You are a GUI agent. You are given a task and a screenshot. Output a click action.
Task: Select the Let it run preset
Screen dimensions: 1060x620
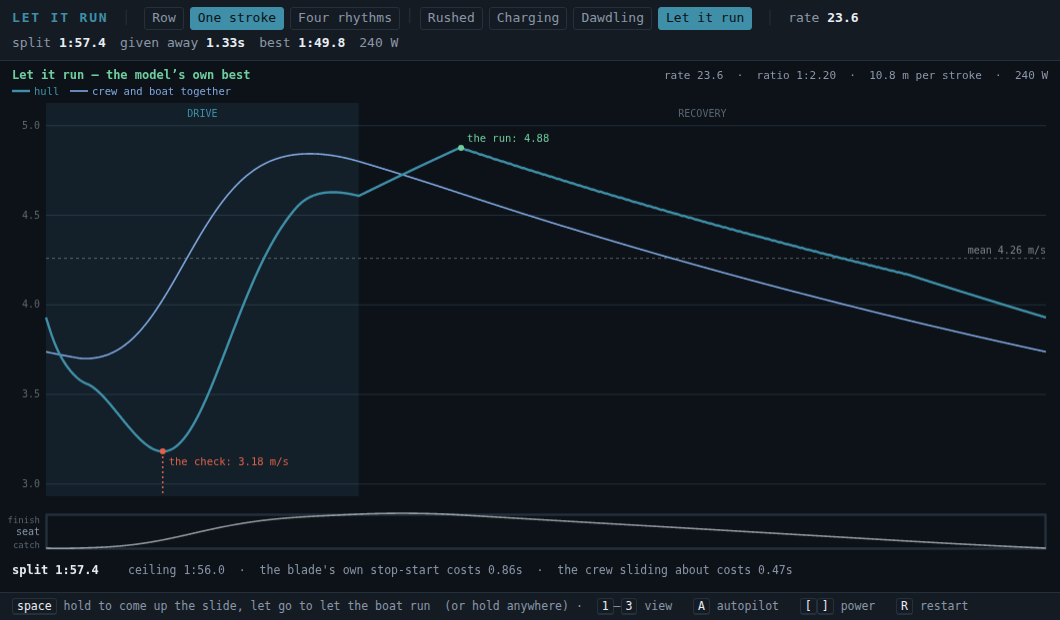pos(704,18)
